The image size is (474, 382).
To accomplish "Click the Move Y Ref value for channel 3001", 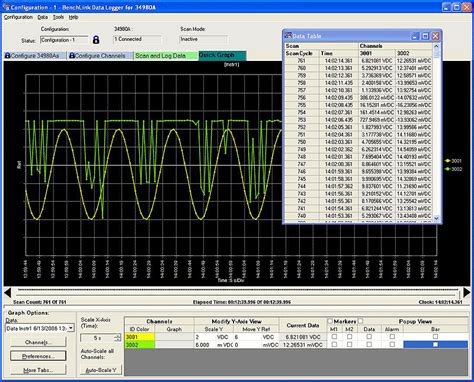I will point(248,337).
